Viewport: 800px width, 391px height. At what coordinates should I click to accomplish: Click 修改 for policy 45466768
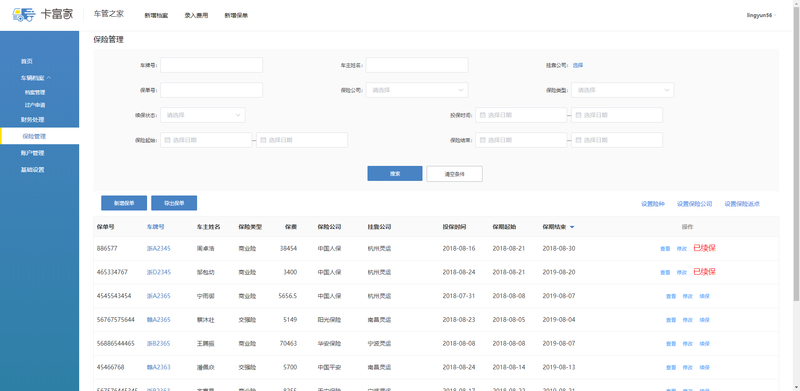[688, 368]
